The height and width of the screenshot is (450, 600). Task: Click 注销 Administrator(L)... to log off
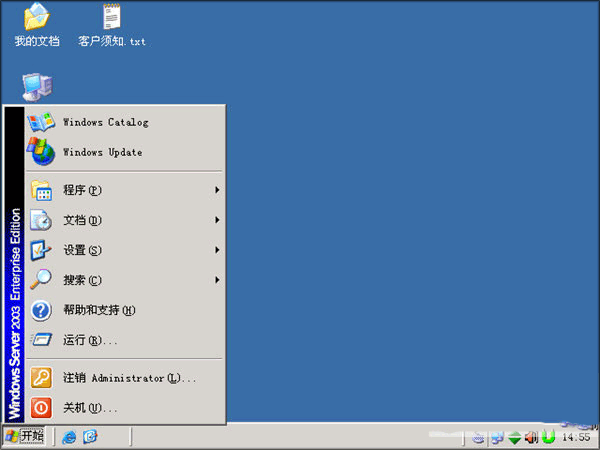click(125, 378)
